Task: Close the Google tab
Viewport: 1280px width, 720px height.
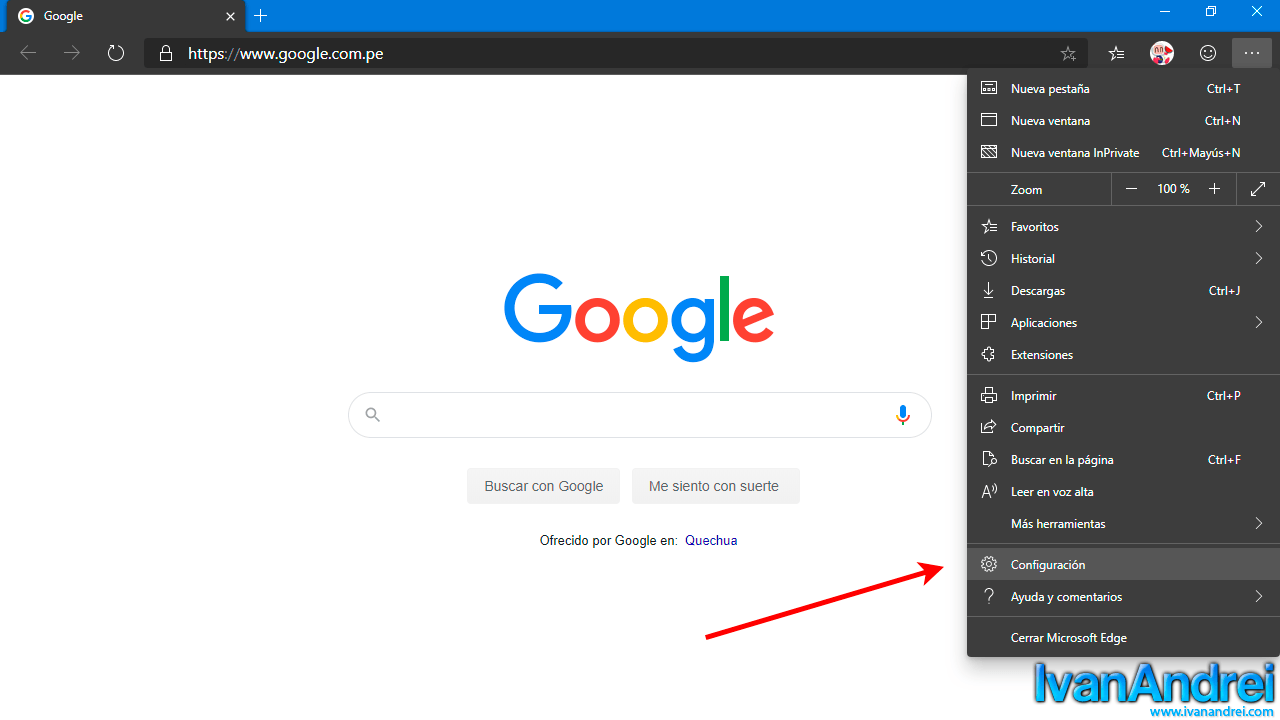Action: click(231, 16)
